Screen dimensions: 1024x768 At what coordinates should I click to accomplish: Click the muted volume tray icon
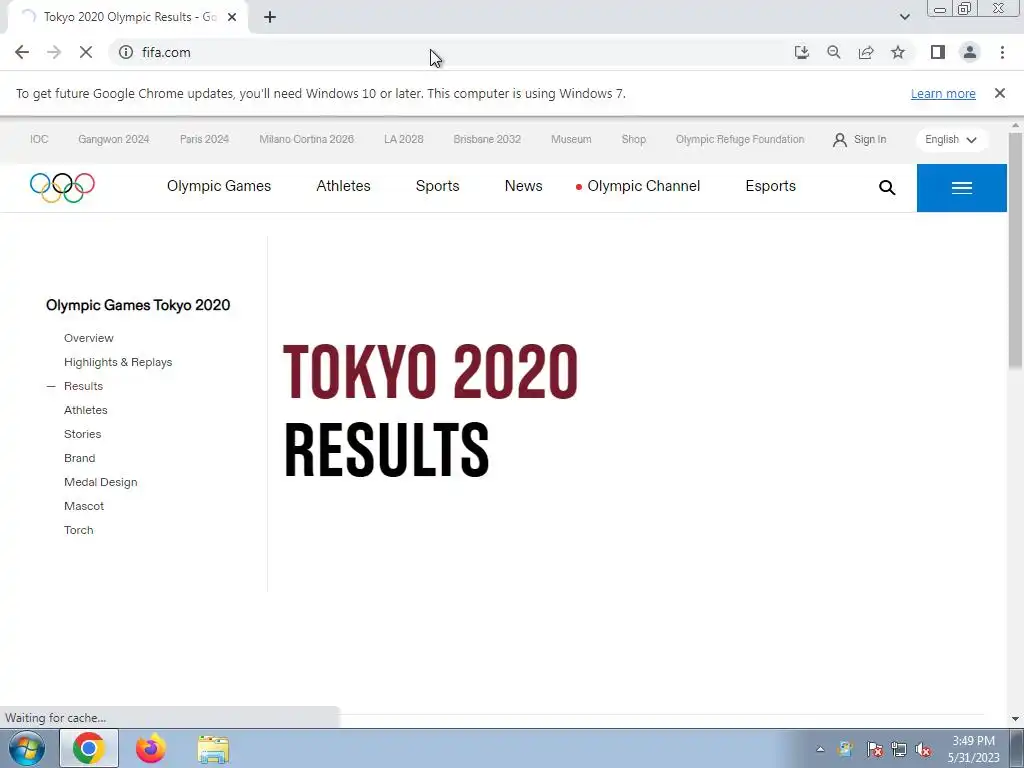tap(923, 749)
